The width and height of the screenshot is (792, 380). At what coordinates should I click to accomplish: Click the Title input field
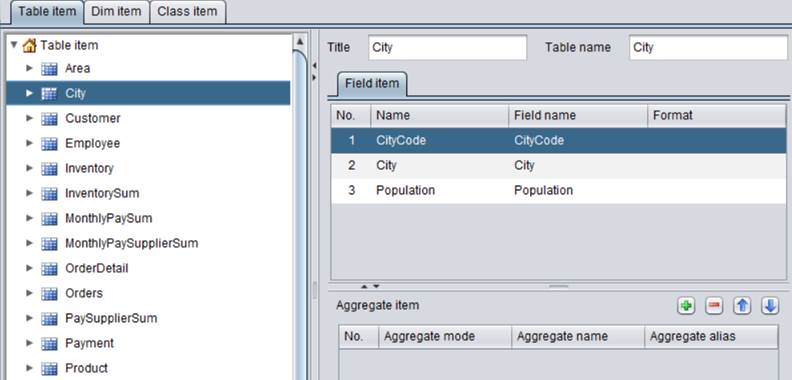448,48
